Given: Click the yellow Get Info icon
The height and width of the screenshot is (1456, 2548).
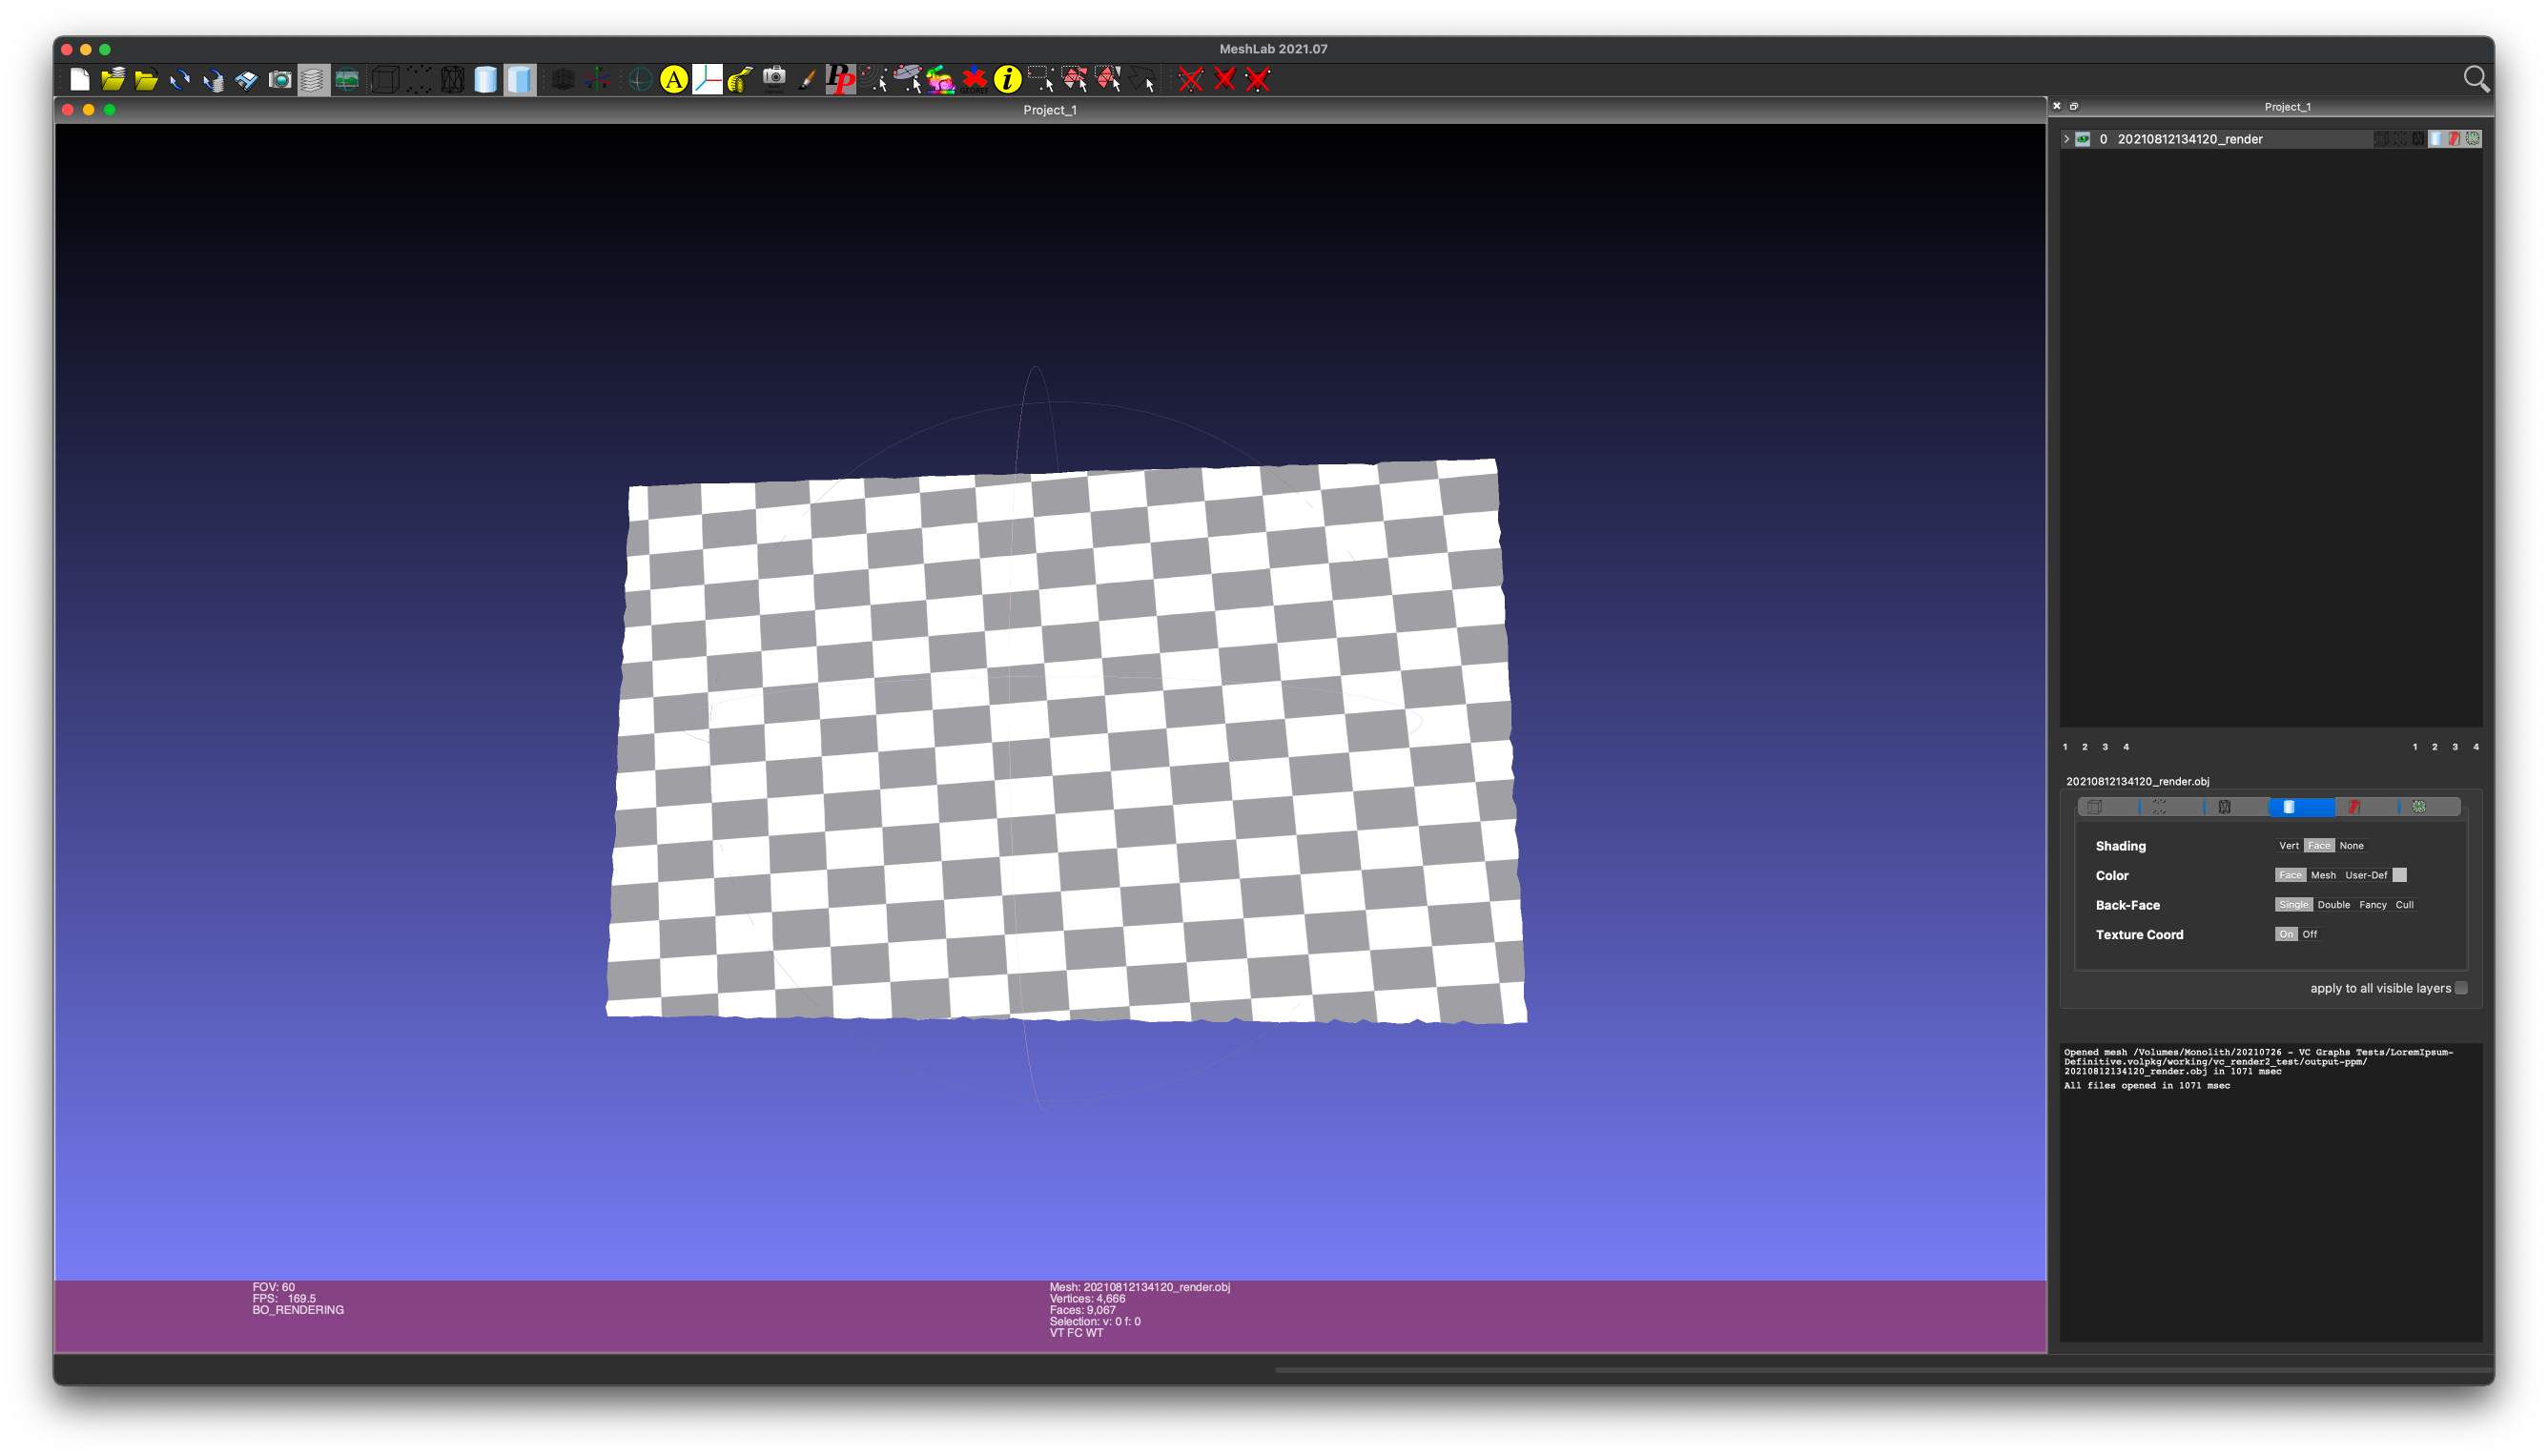Looking at the screenshot, I should pos(1007,80).
